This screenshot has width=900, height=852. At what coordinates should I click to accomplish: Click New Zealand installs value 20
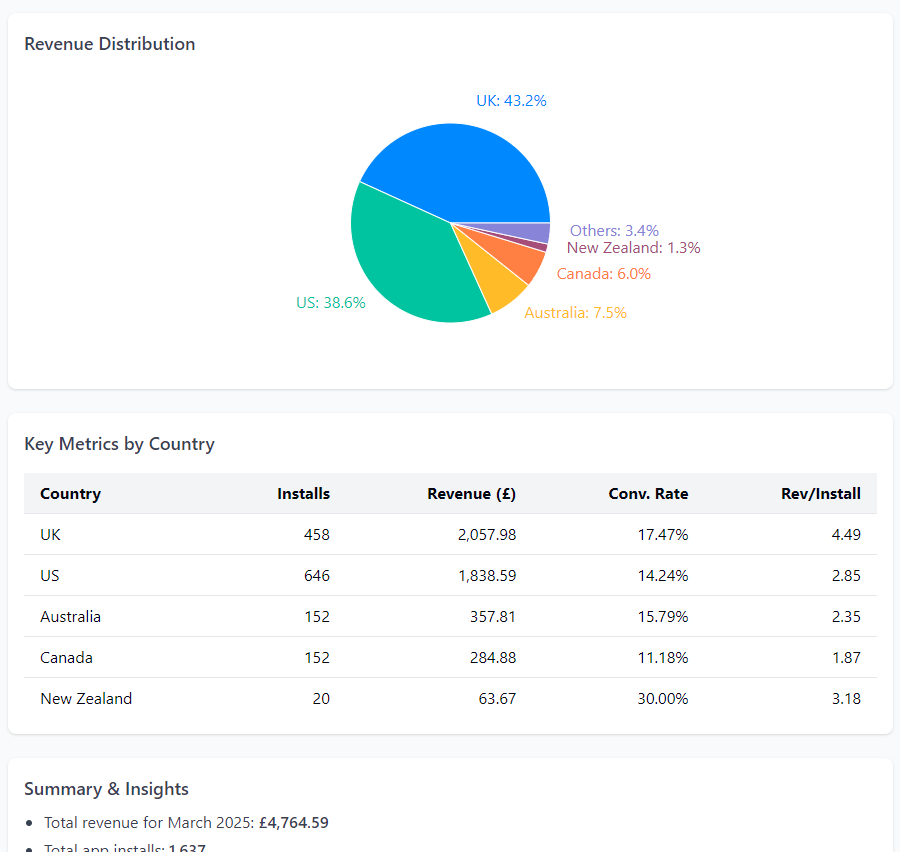[321, 699]
